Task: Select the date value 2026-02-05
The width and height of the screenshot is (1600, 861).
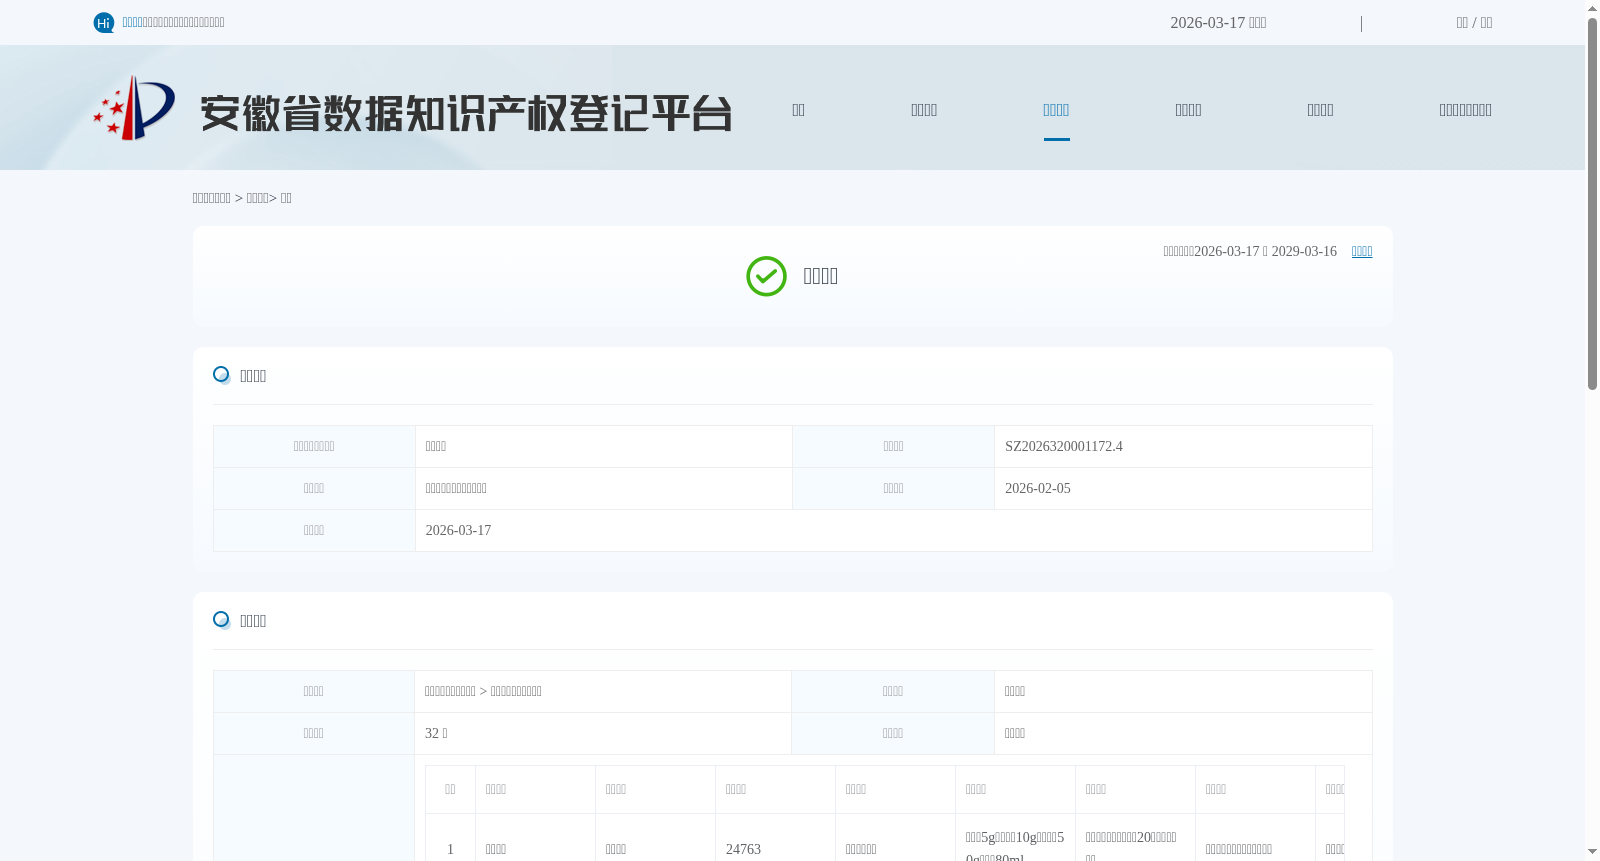Action: [1038, 489]
